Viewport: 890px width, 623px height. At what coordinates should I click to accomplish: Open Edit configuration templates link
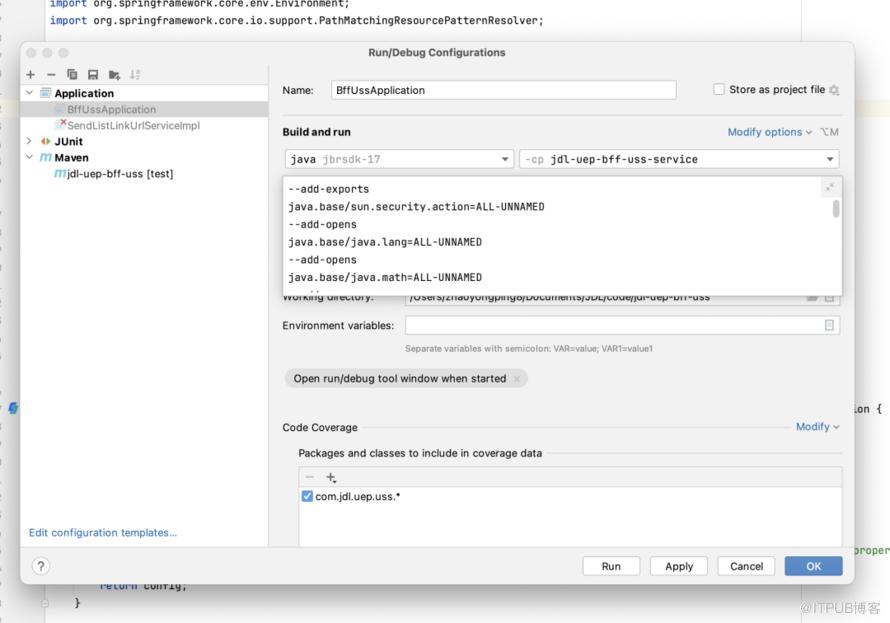coord(103,532)
